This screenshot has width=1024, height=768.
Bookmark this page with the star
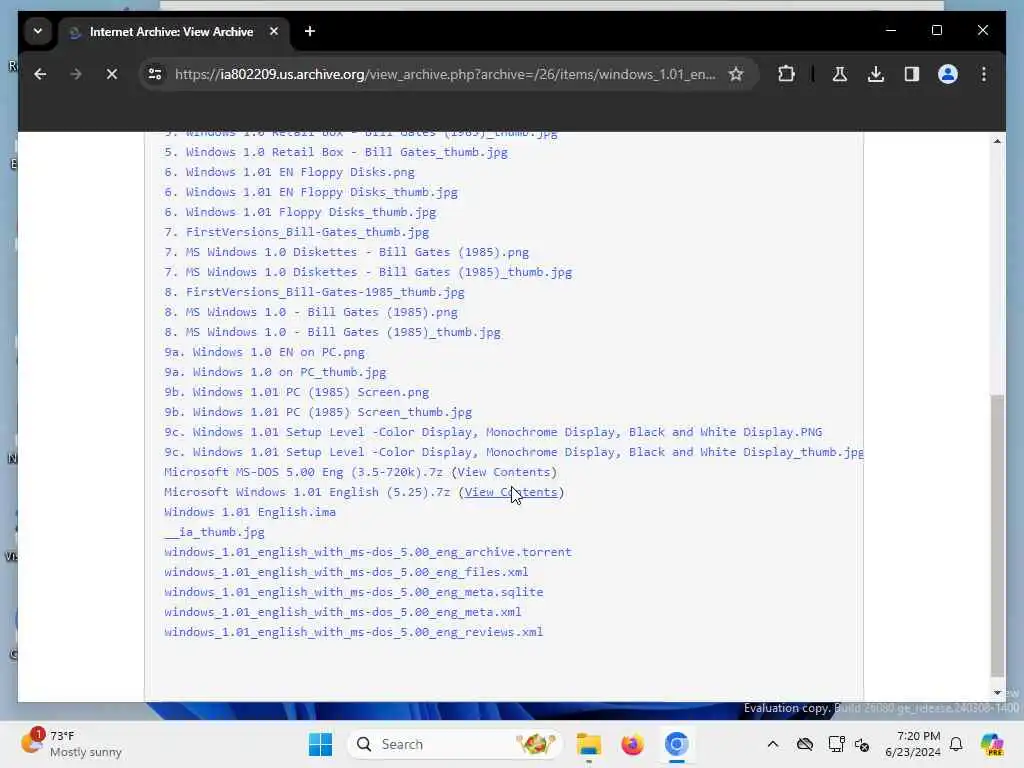pos(736,74)
